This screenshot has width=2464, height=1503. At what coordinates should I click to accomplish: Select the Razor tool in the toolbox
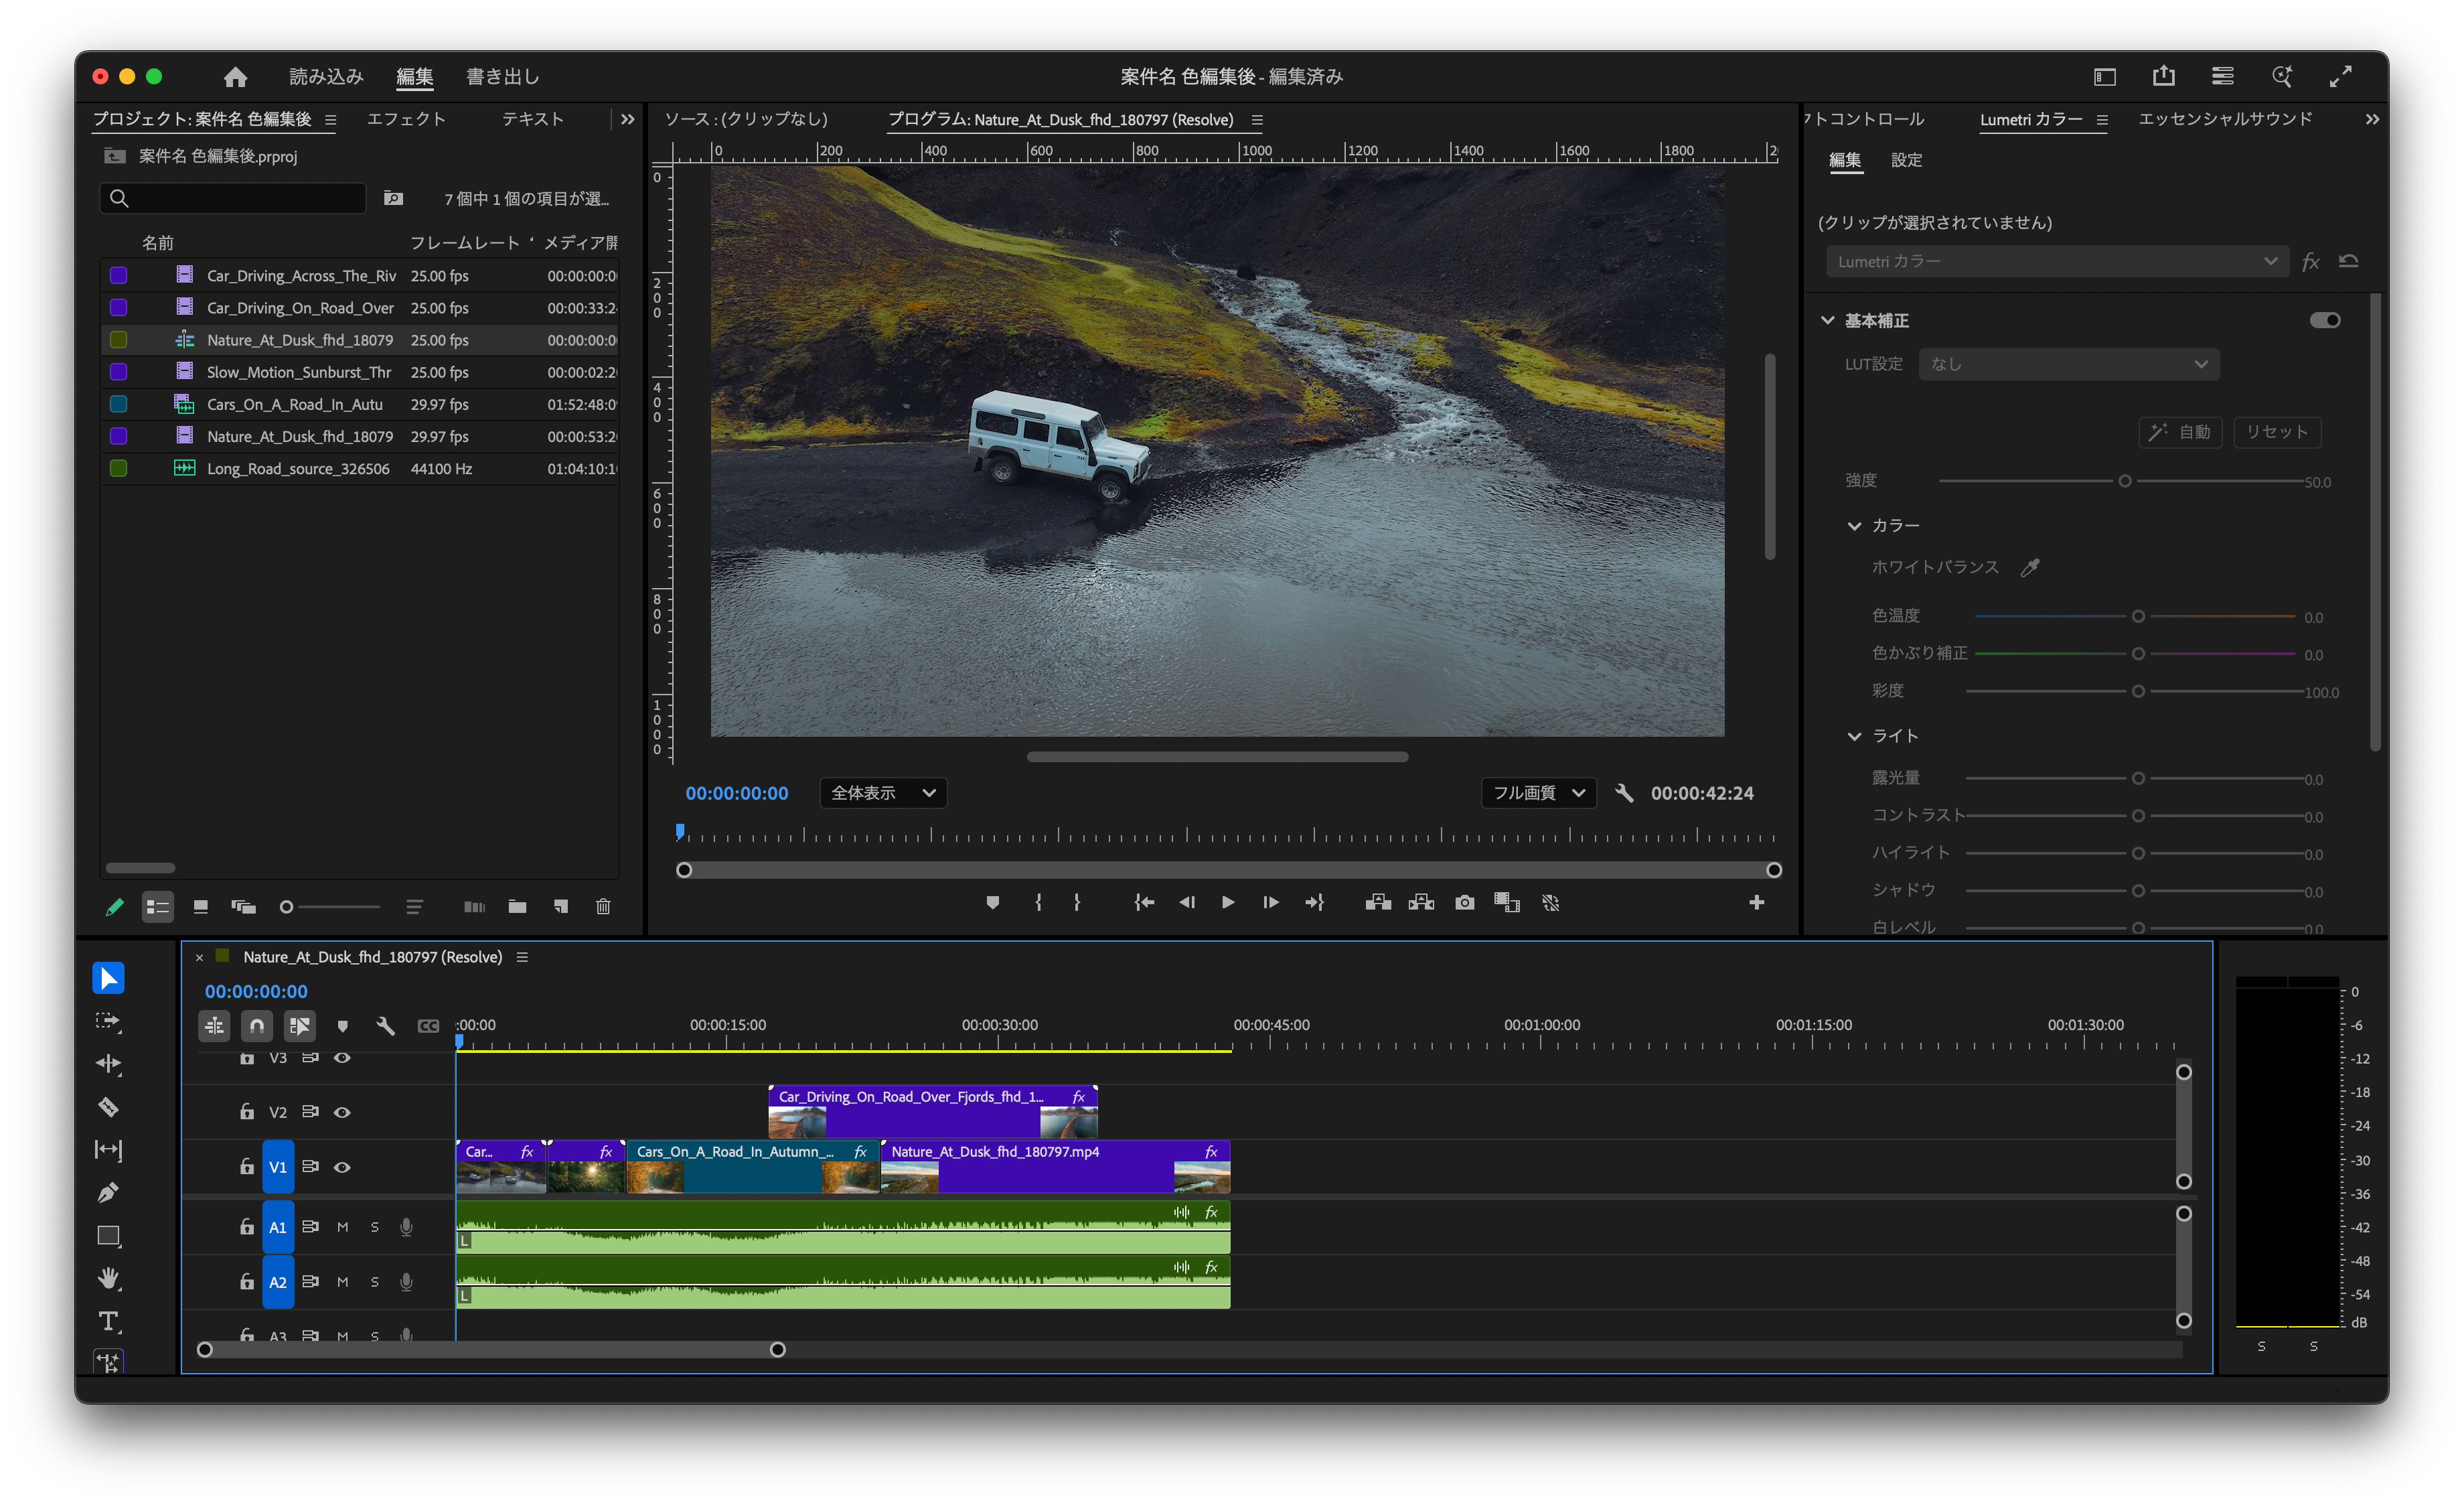click(108, 1107)
